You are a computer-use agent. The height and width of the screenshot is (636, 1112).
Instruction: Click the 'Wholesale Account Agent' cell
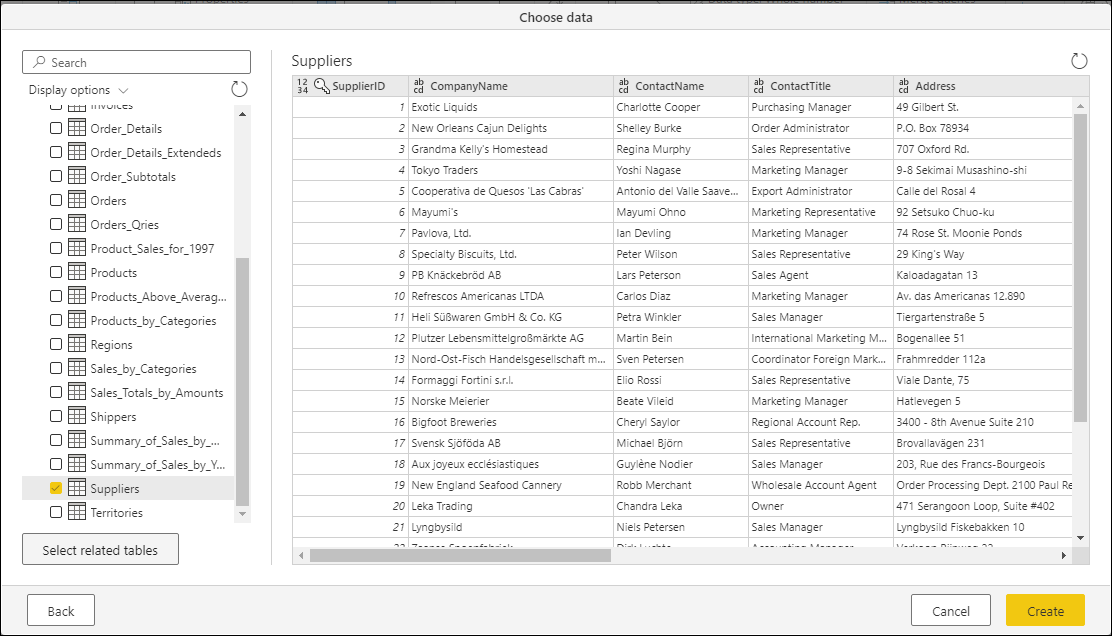[x=821, y=485]
